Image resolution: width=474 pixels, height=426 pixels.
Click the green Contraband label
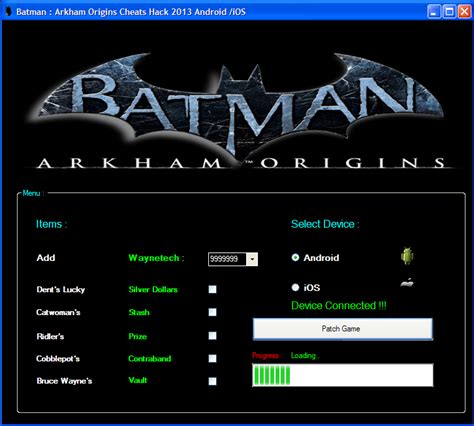click(x=150, y=359)
